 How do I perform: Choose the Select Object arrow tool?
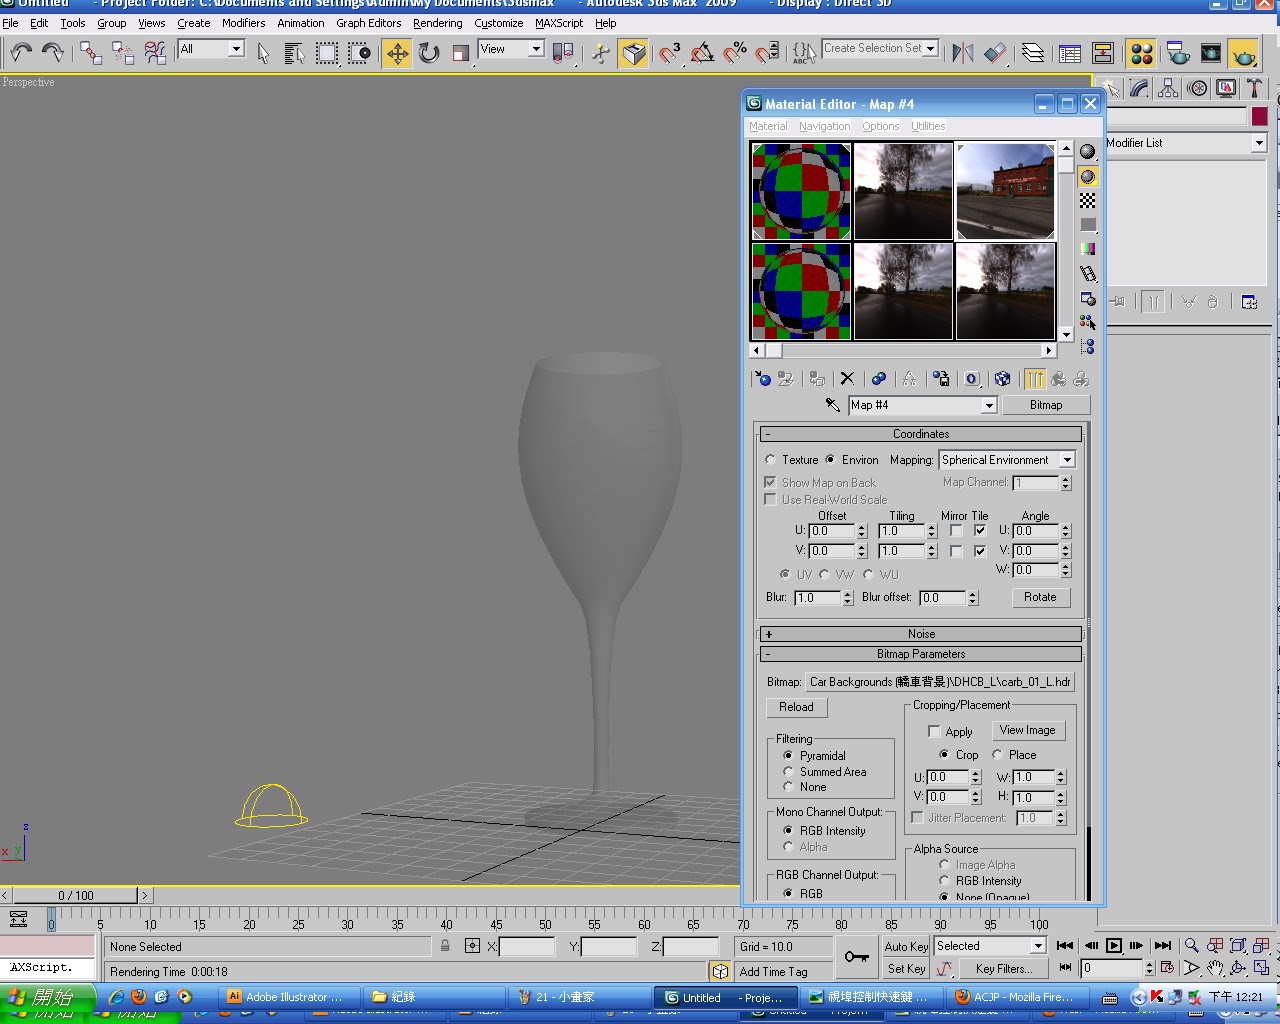[x=264, y=53]
